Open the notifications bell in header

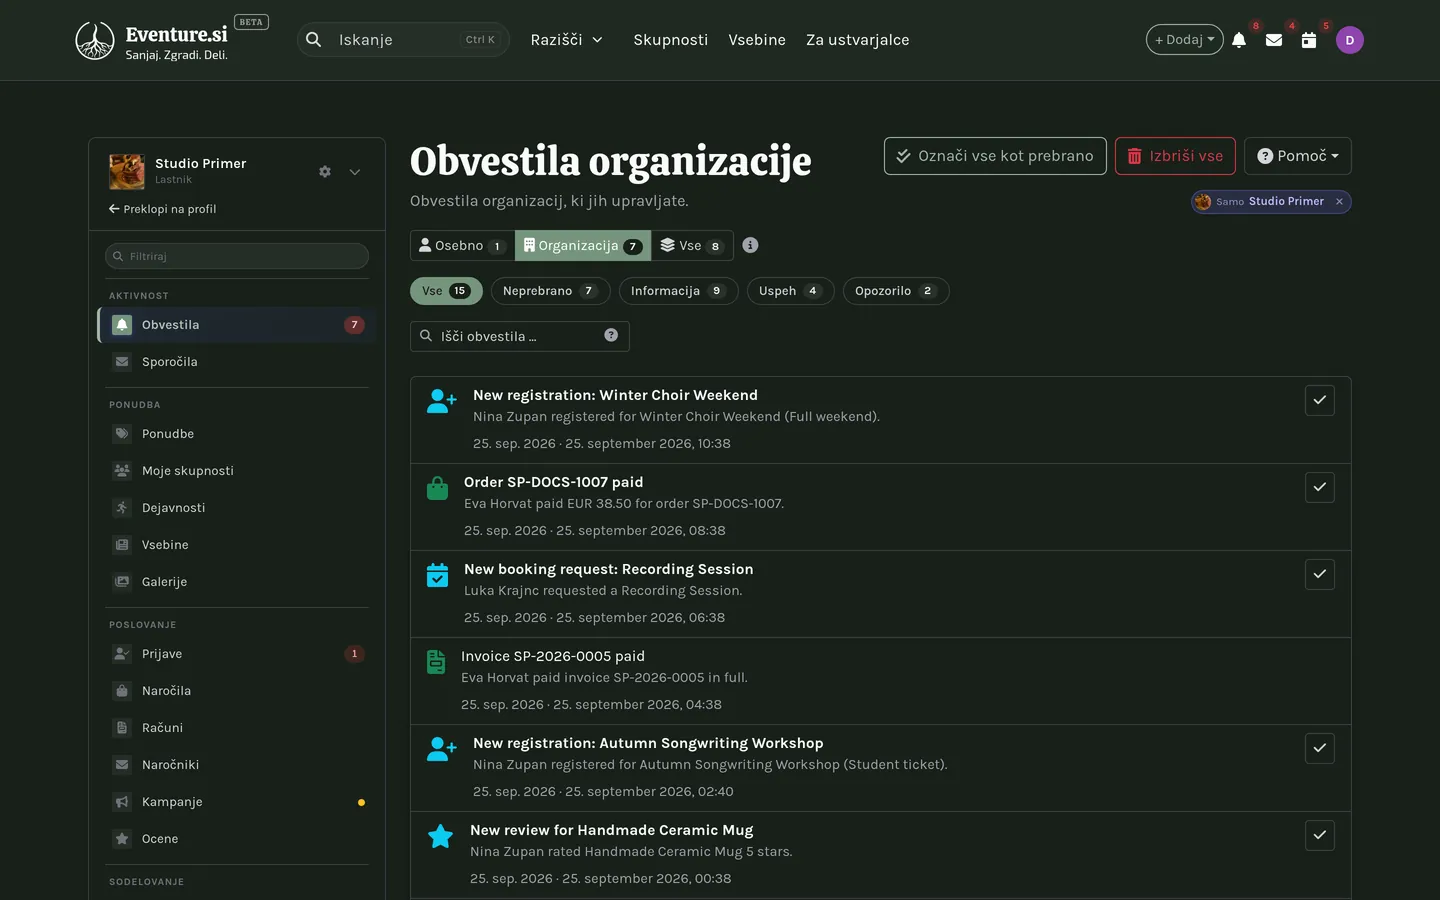1239,40
